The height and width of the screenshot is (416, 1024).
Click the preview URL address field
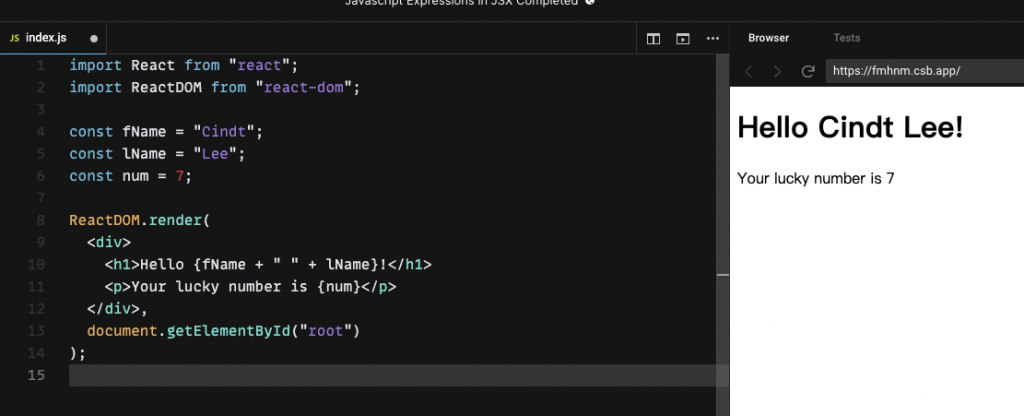tap(925, 71)
